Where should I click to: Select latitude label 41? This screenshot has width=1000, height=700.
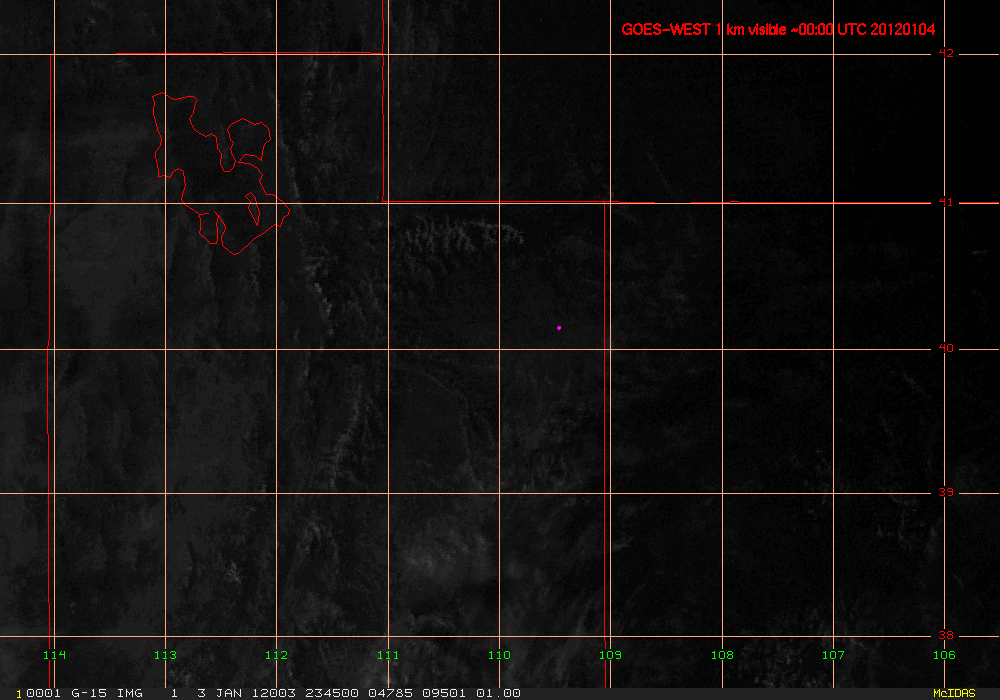click(946, 202)
